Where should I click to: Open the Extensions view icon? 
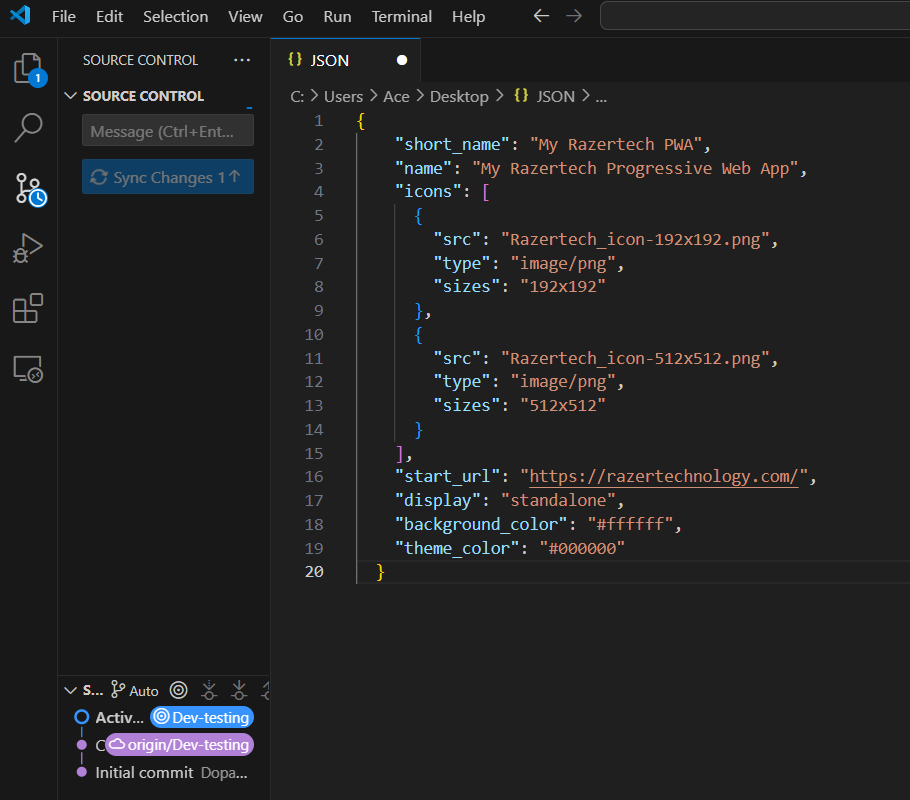pyautogui.click(x=28, y=309)
